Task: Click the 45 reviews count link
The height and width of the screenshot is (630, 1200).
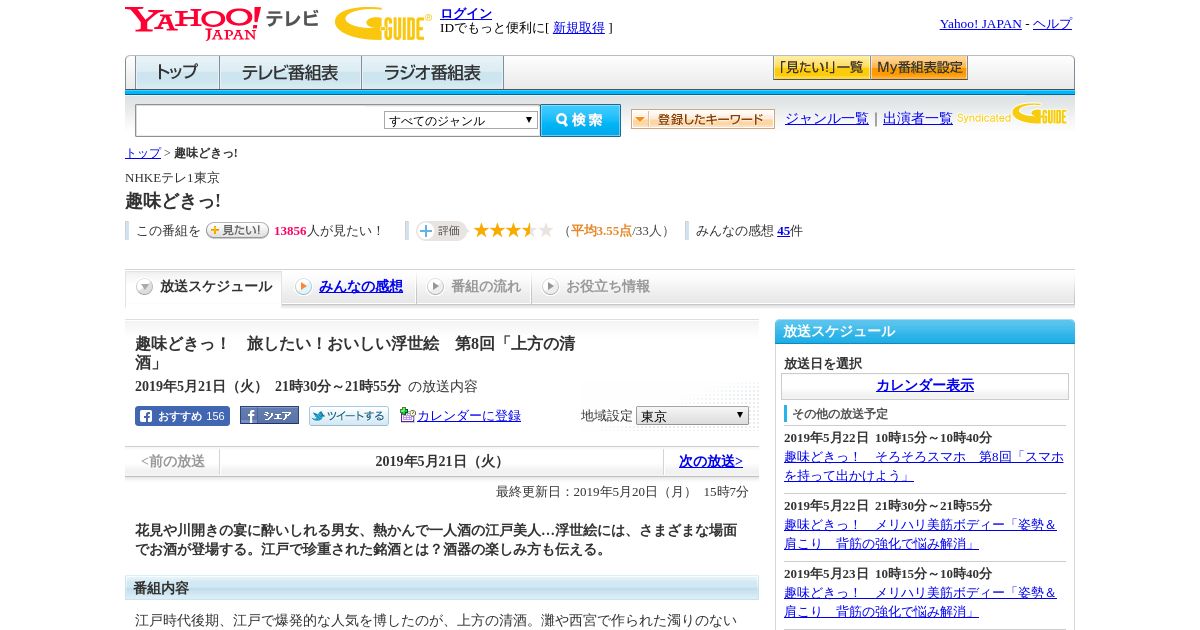Action: pyautogui.click(x=784, y=231)
